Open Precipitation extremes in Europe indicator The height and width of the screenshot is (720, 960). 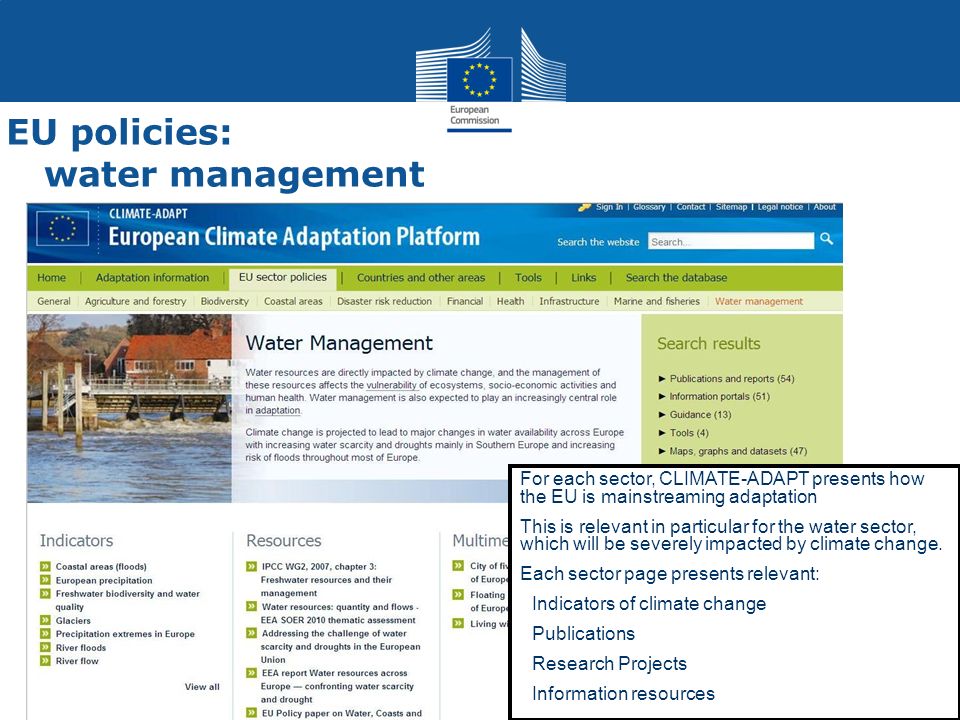(x=125, y=634)
